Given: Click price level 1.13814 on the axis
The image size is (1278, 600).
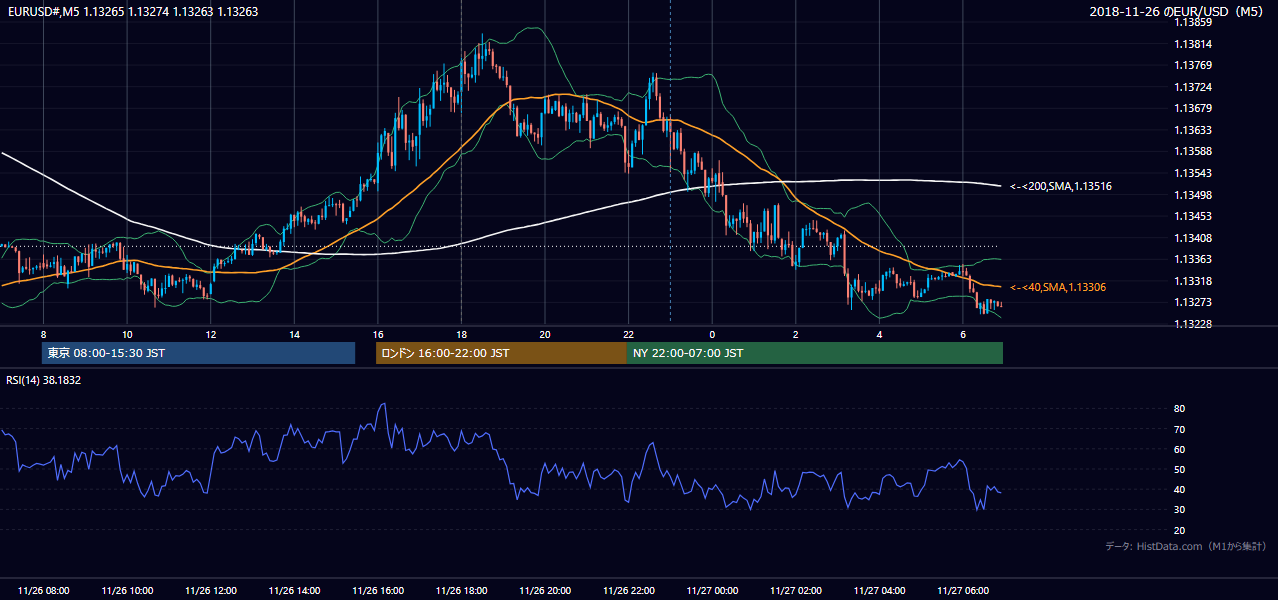Looking at the screenshot, I should click(x=1194, y=44).
